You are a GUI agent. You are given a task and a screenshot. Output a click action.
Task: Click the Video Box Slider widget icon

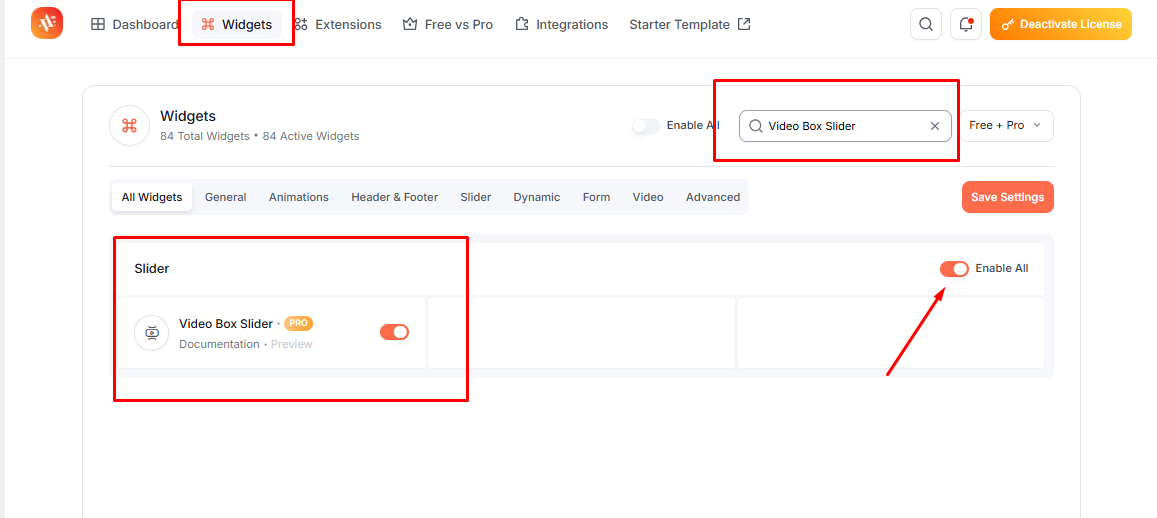pos(152,333)
